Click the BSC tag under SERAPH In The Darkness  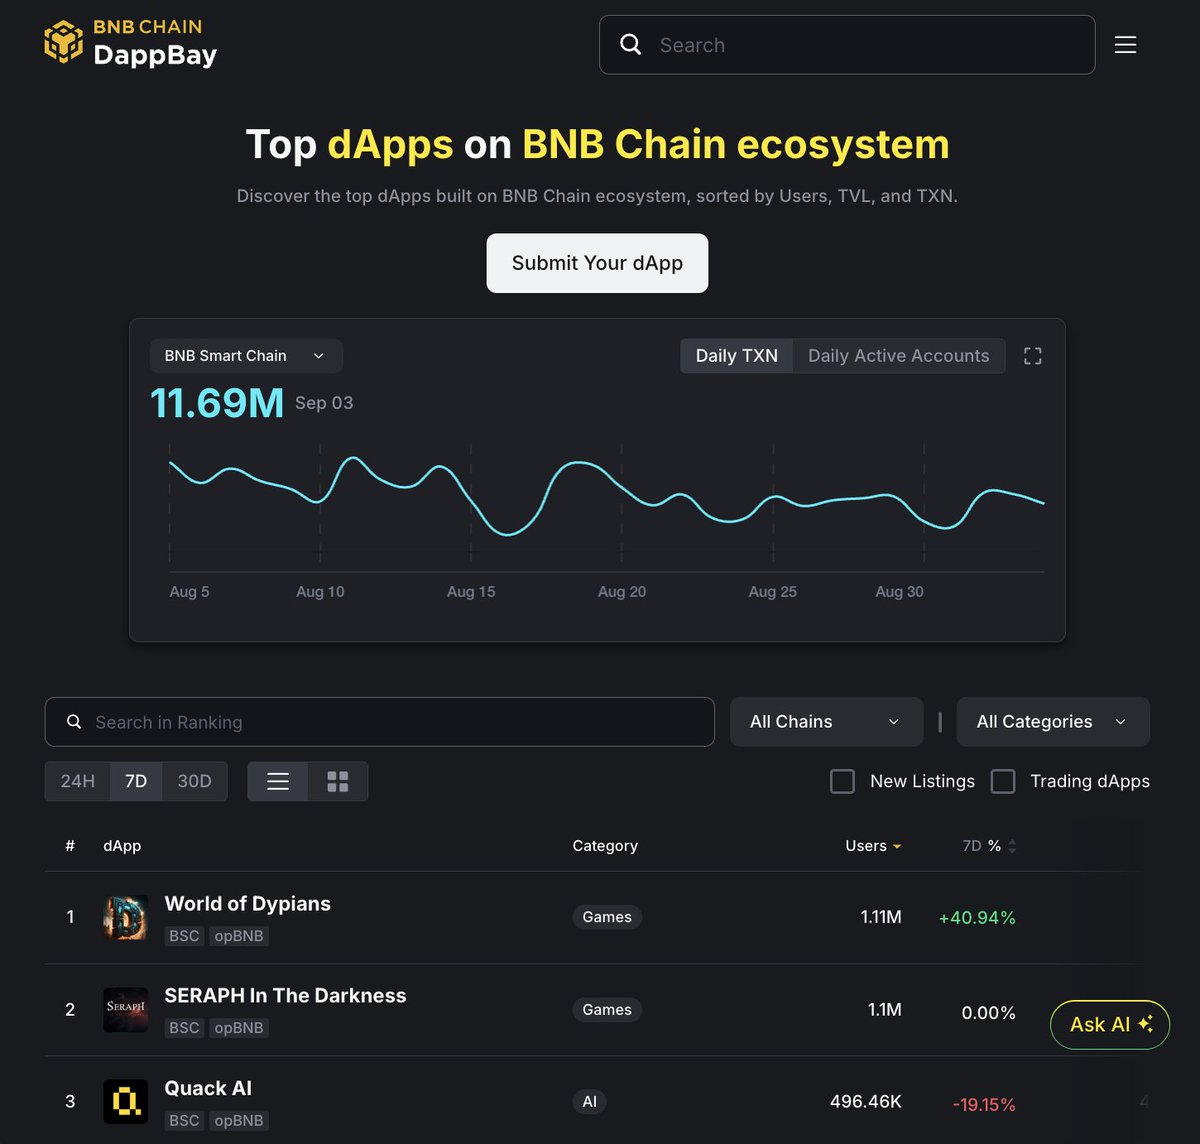point(184,1028)
